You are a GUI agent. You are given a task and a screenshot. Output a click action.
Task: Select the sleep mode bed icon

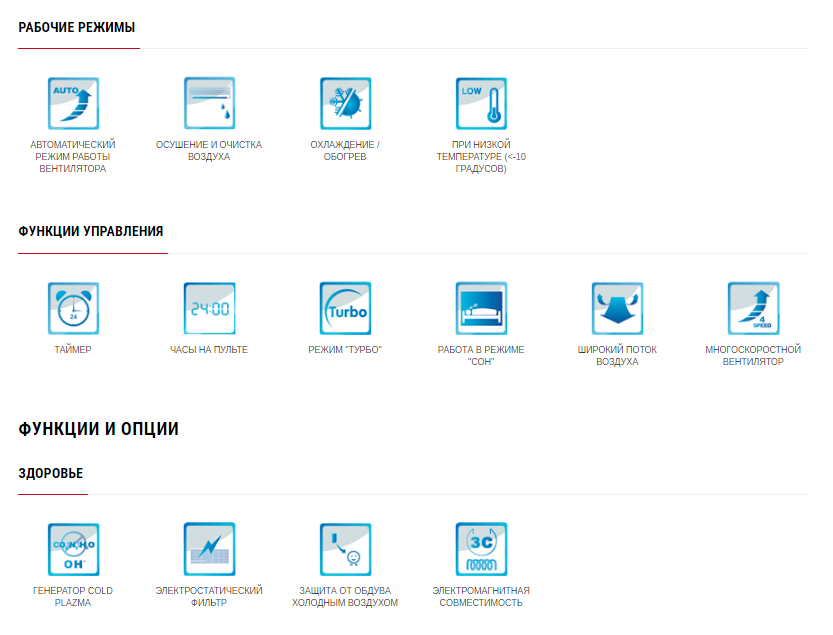pyautogui.click(x=481, y=308)
